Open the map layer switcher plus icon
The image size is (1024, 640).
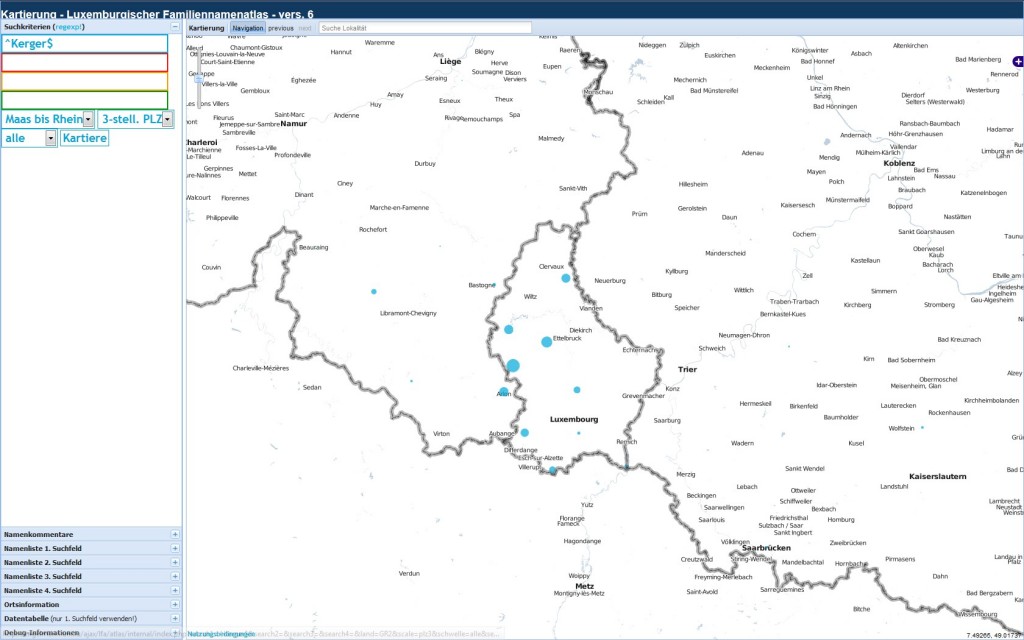point(1018,61)
